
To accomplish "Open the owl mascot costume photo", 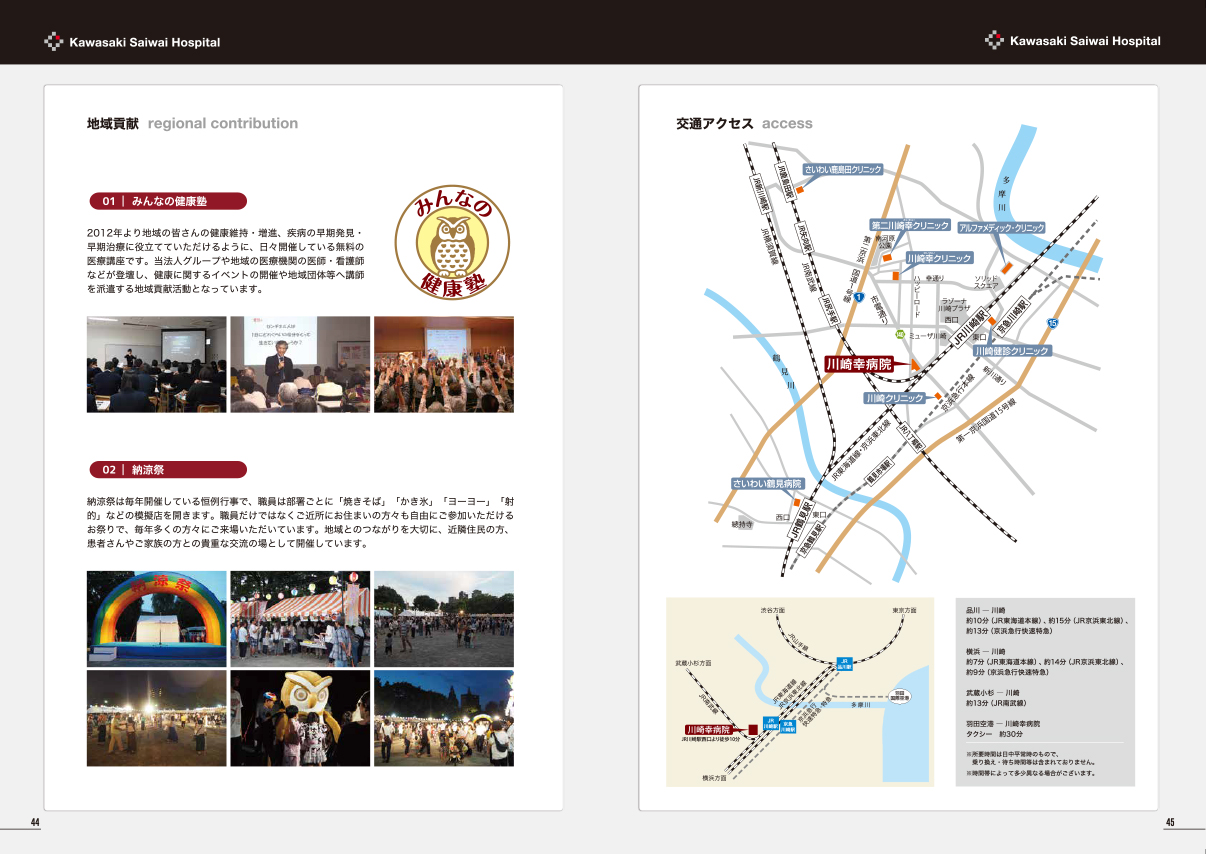I will tap(300, 718).
